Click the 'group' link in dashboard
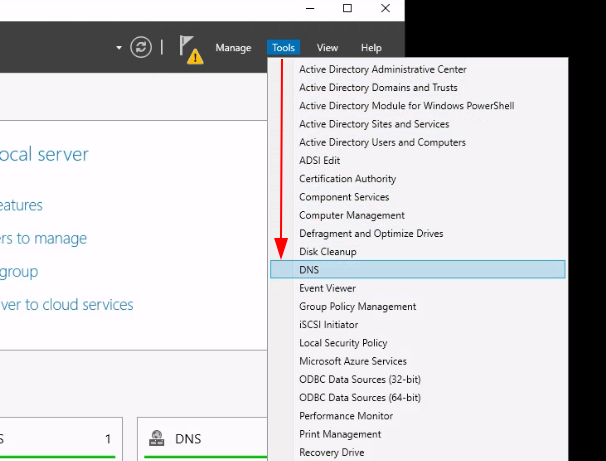Viewport: 606px width, 461px height. [x=19, y=272]
